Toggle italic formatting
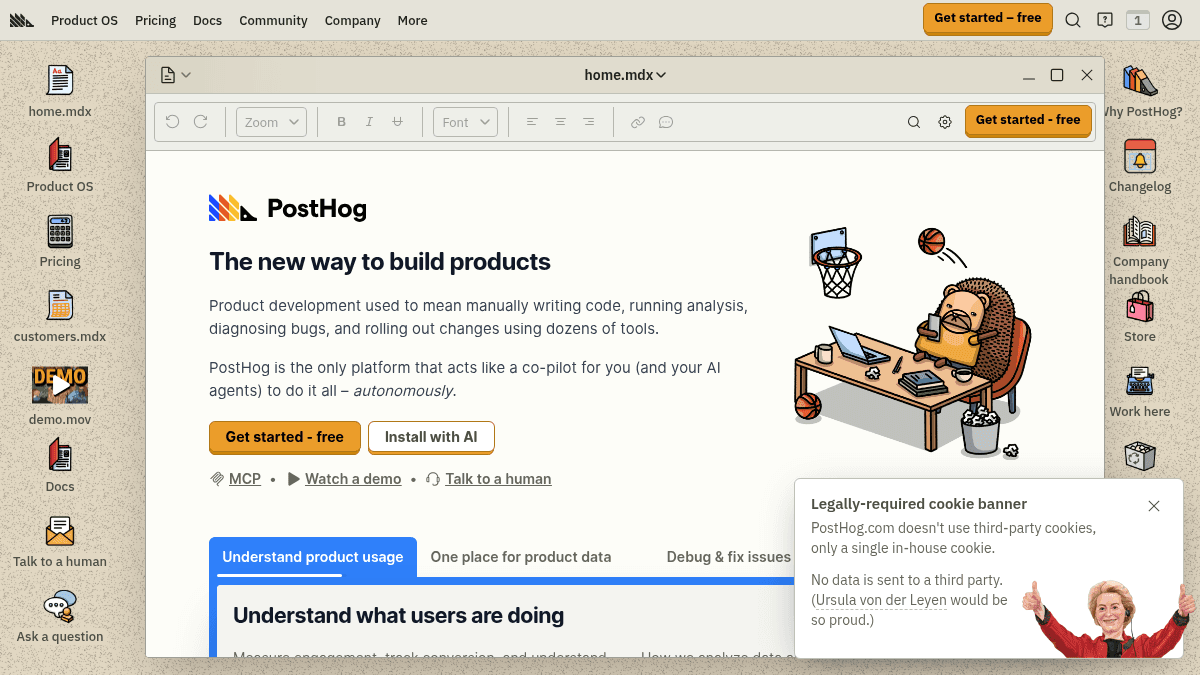Image resolution: width=1200 pixels, height=675 pixels. 369,122
